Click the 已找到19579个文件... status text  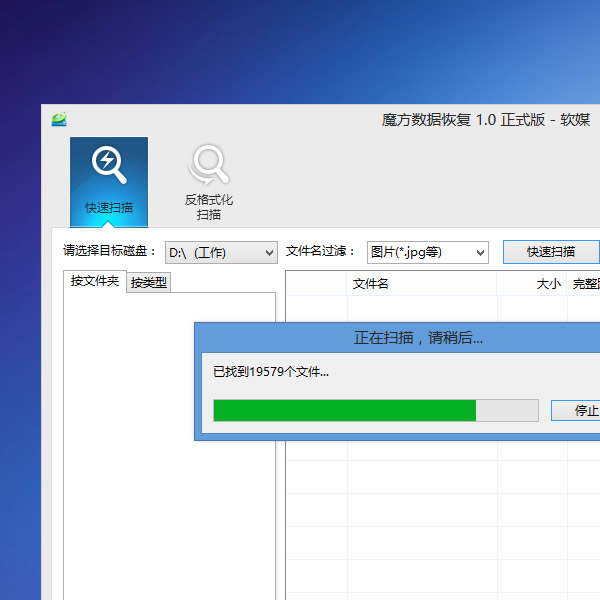(271, 372)
